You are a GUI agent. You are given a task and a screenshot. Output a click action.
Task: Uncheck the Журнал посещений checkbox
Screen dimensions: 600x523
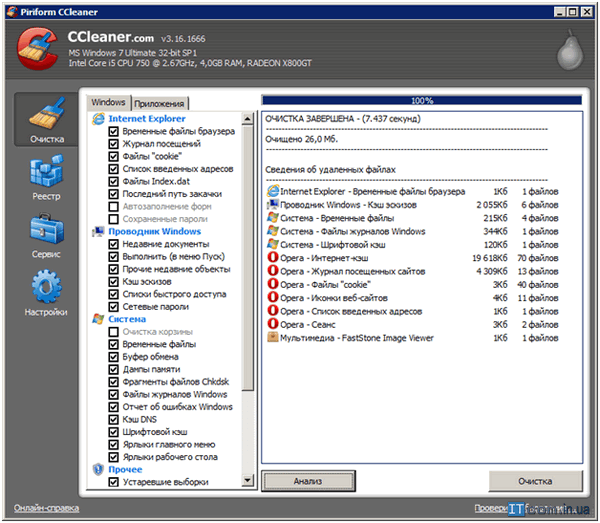click(114, 144)
